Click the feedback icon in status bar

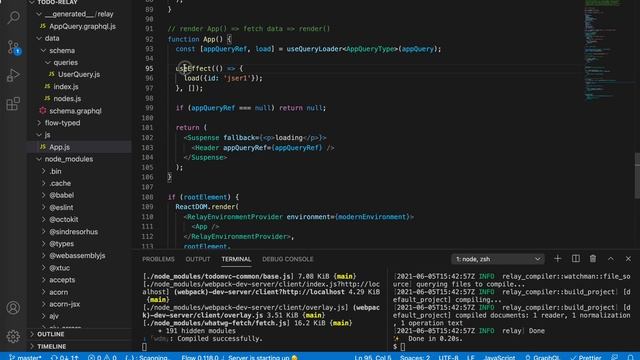tap(615, 357)
